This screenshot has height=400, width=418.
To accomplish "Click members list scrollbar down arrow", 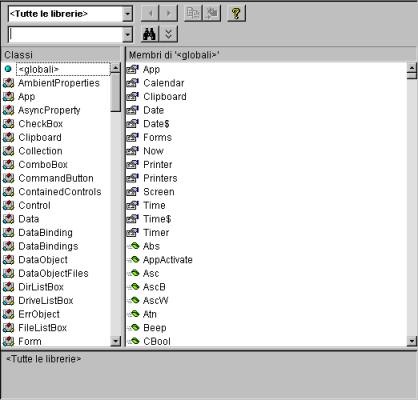I will point(412,341).
